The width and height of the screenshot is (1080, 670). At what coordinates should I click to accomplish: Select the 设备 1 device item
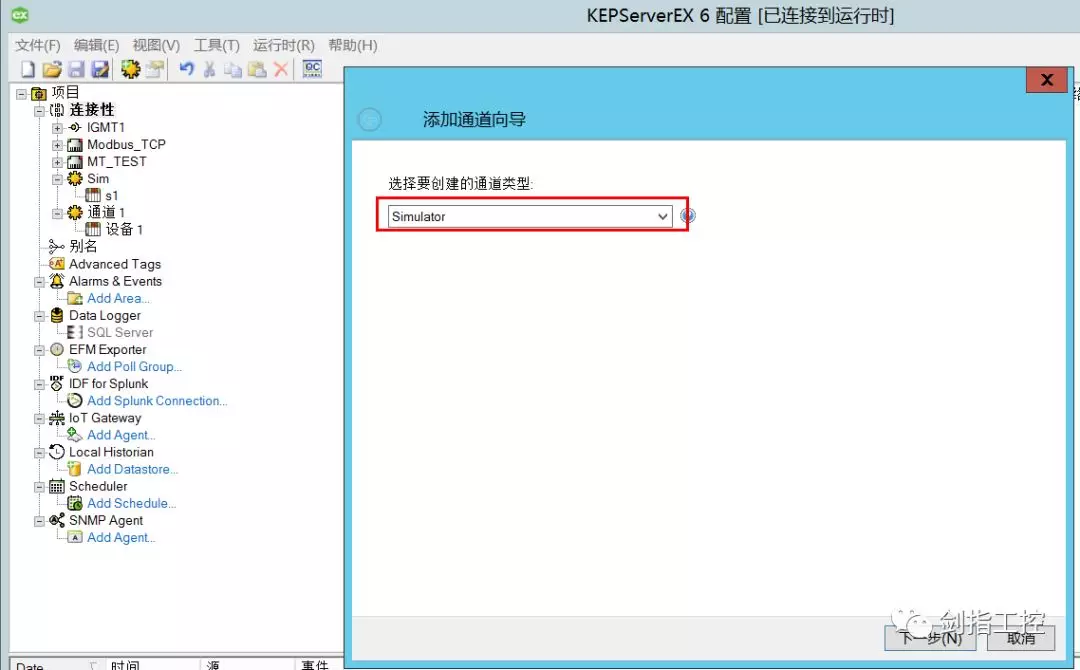click(124, 230)
